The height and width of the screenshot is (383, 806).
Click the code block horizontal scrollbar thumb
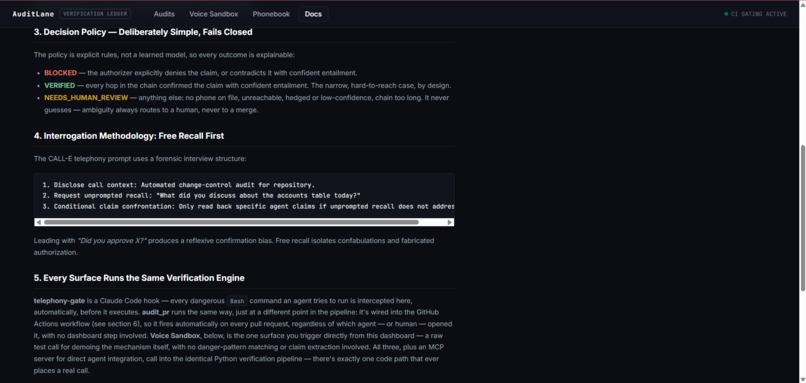click(231, 222)
